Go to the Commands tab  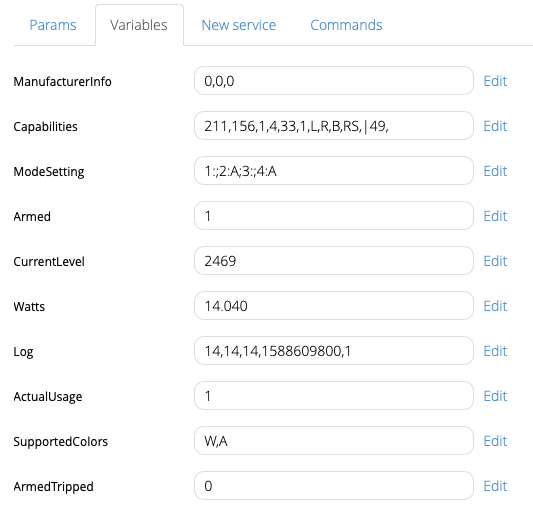pos(346,25)
